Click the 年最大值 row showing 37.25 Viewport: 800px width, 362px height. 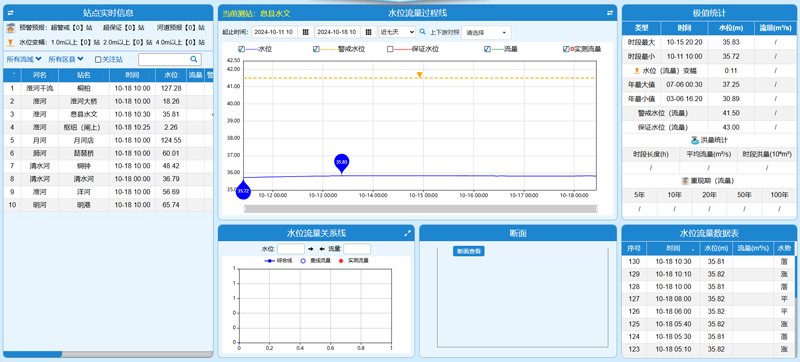pyautogui.click(x=710, y=85)
